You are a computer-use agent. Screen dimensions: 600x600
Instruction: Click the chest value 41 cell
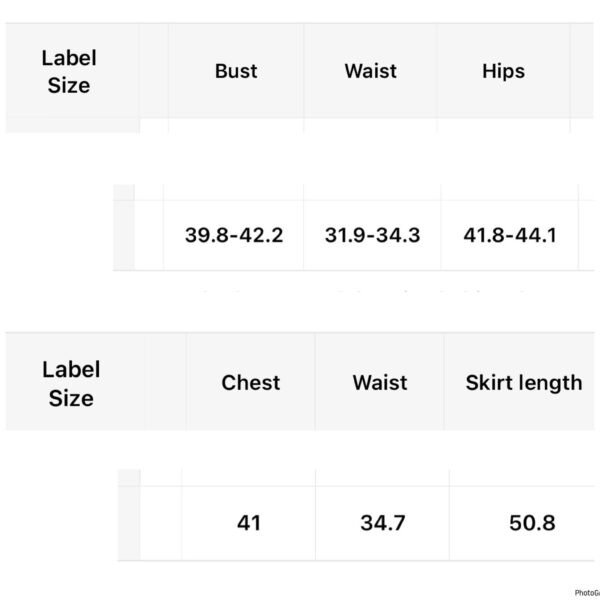point(249,523)
